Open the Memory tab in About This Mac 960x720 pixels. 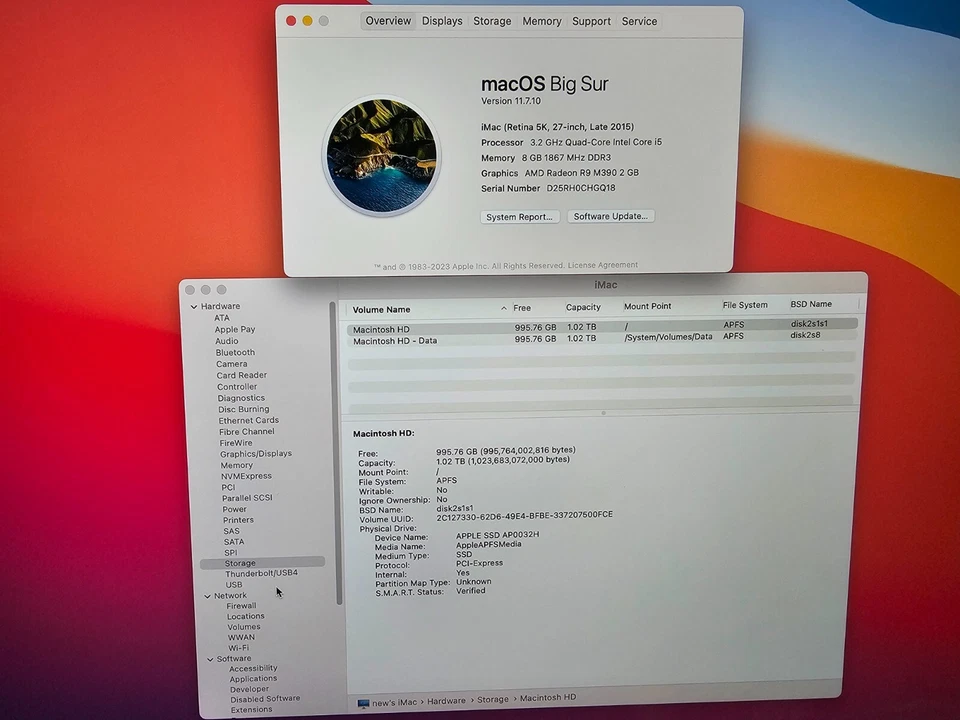pos(541,20)
